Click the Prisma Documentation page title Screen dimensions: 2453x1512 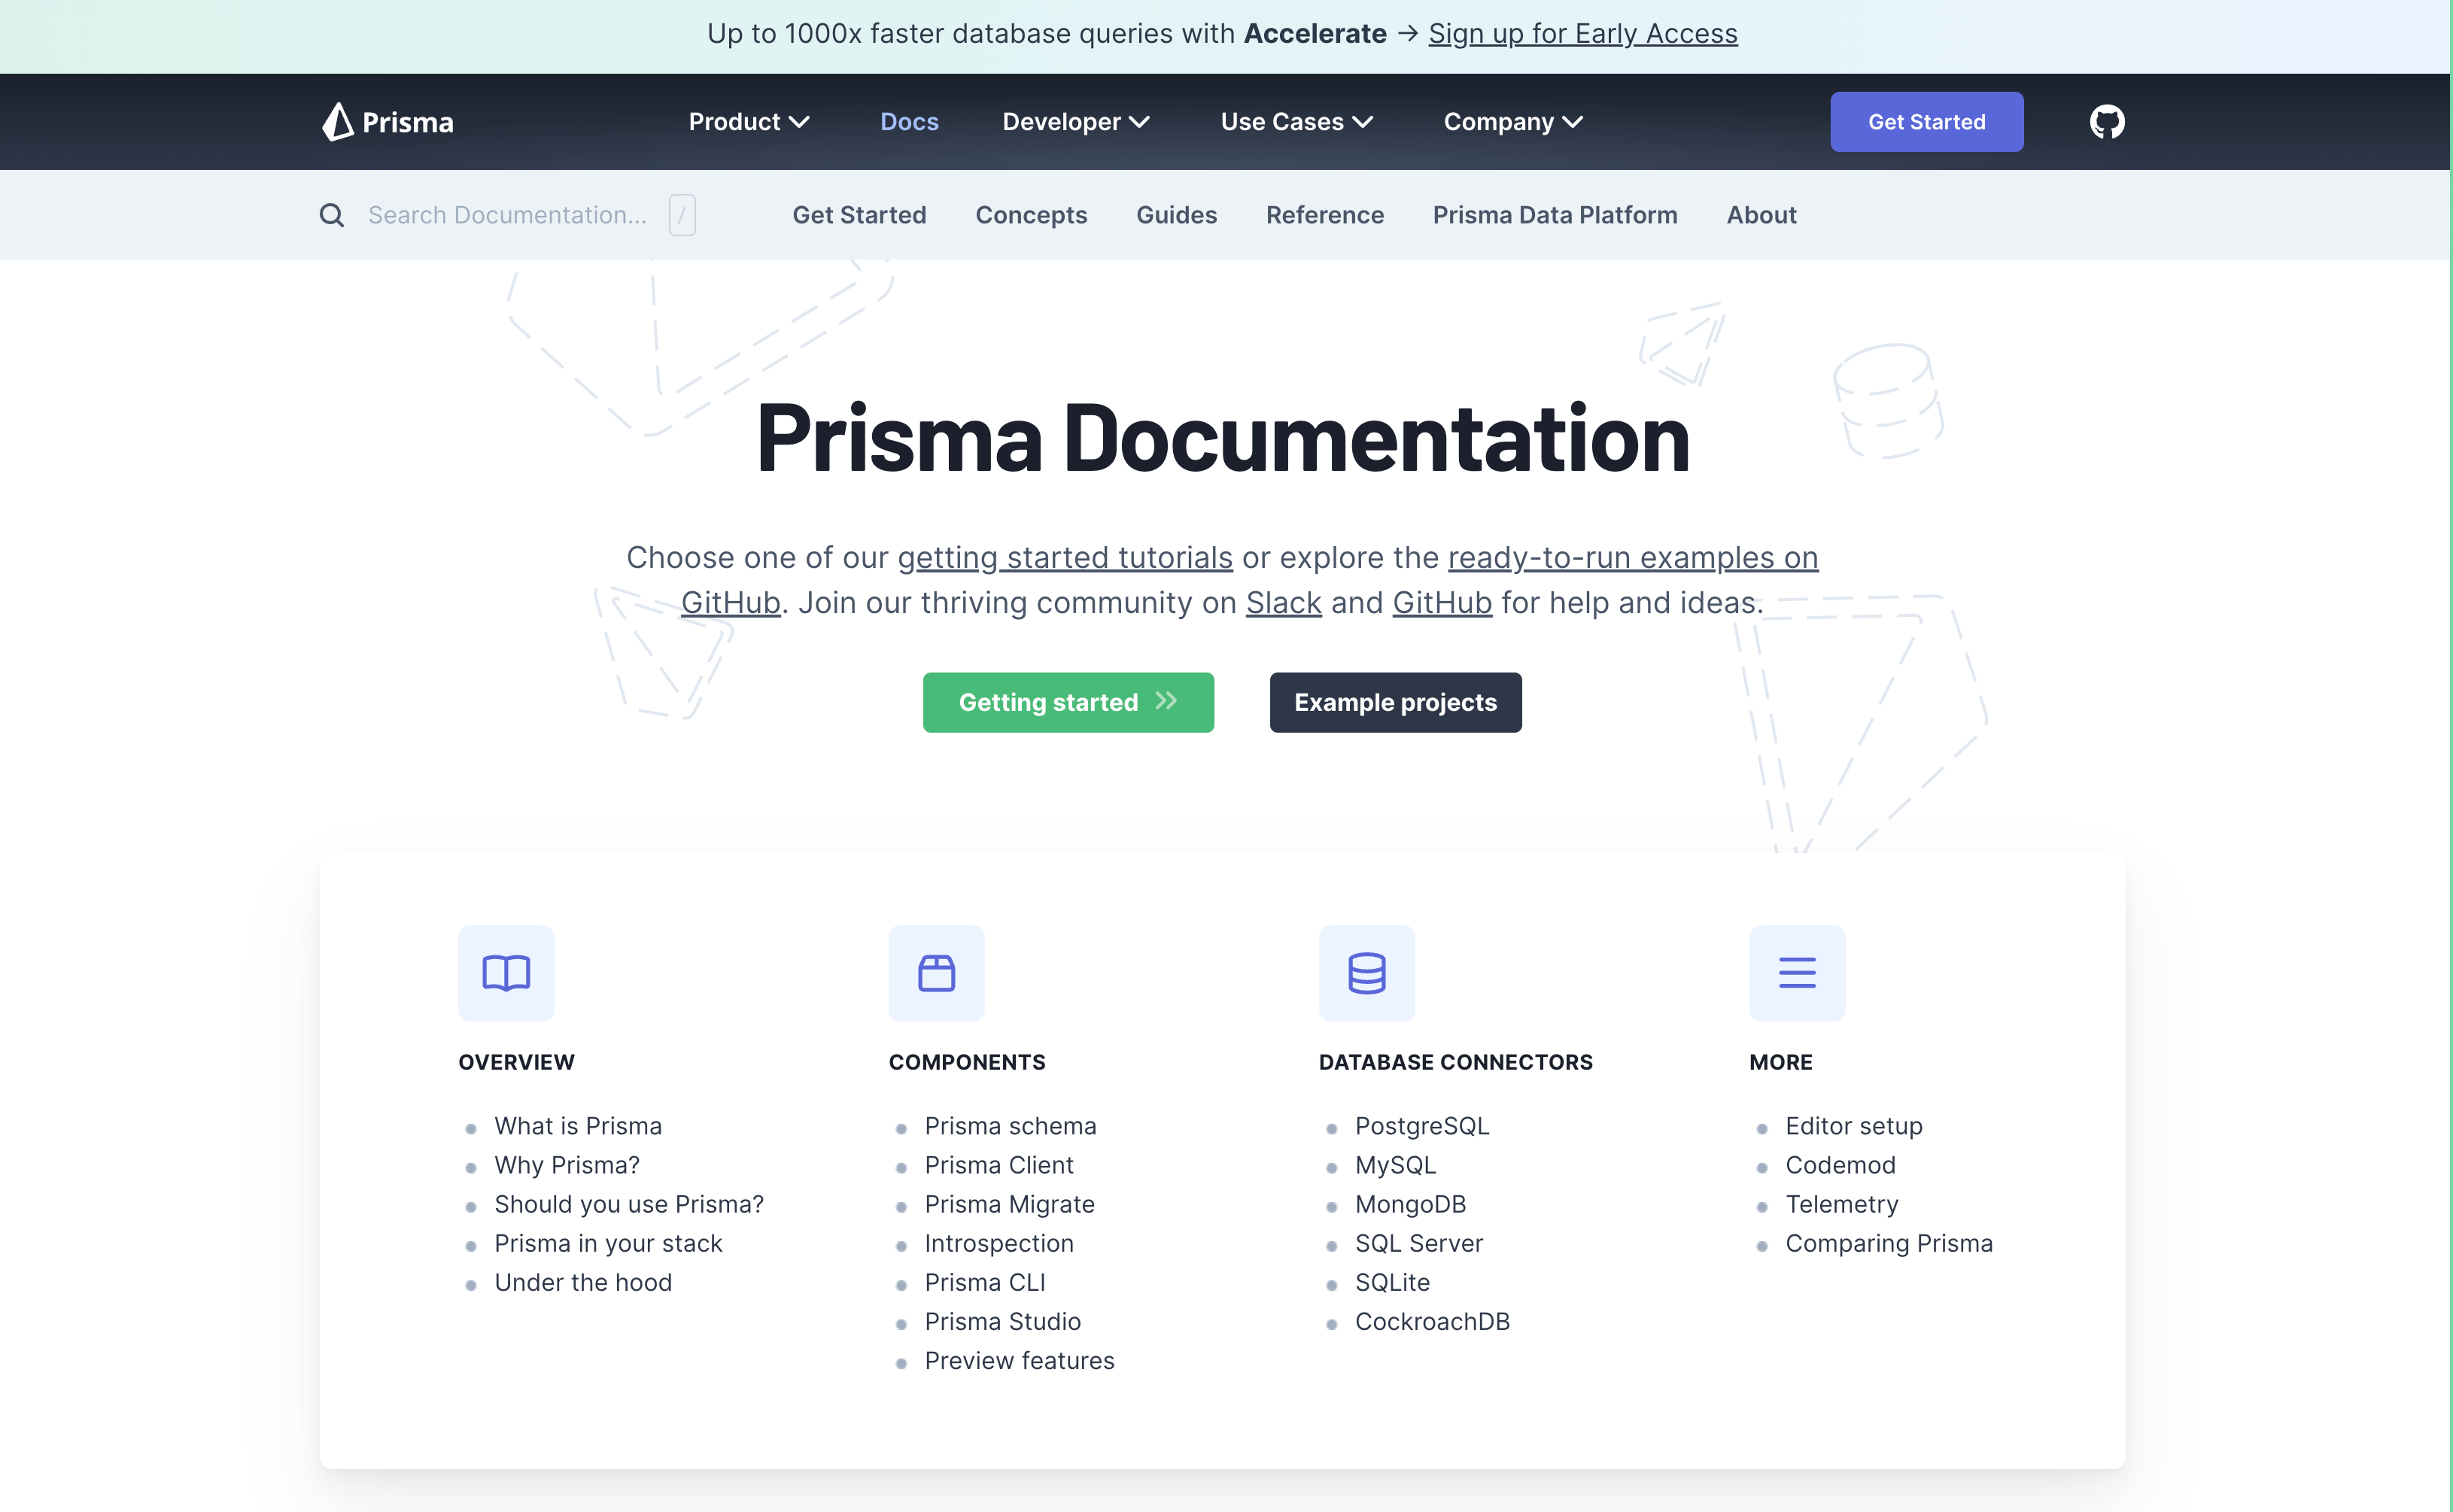tap(1223, 438)
